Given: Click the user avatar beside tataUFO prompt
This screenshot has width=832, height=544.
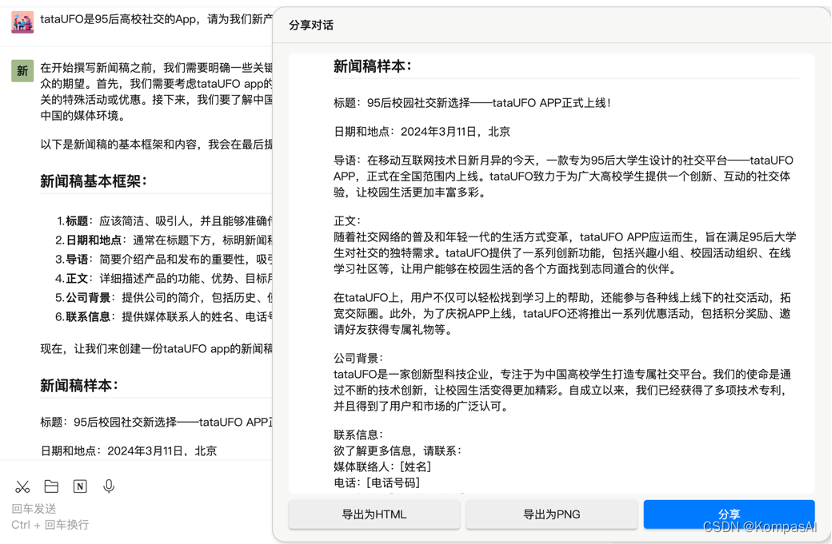Looking at the screenshot, I should click(x=22, y=22).
